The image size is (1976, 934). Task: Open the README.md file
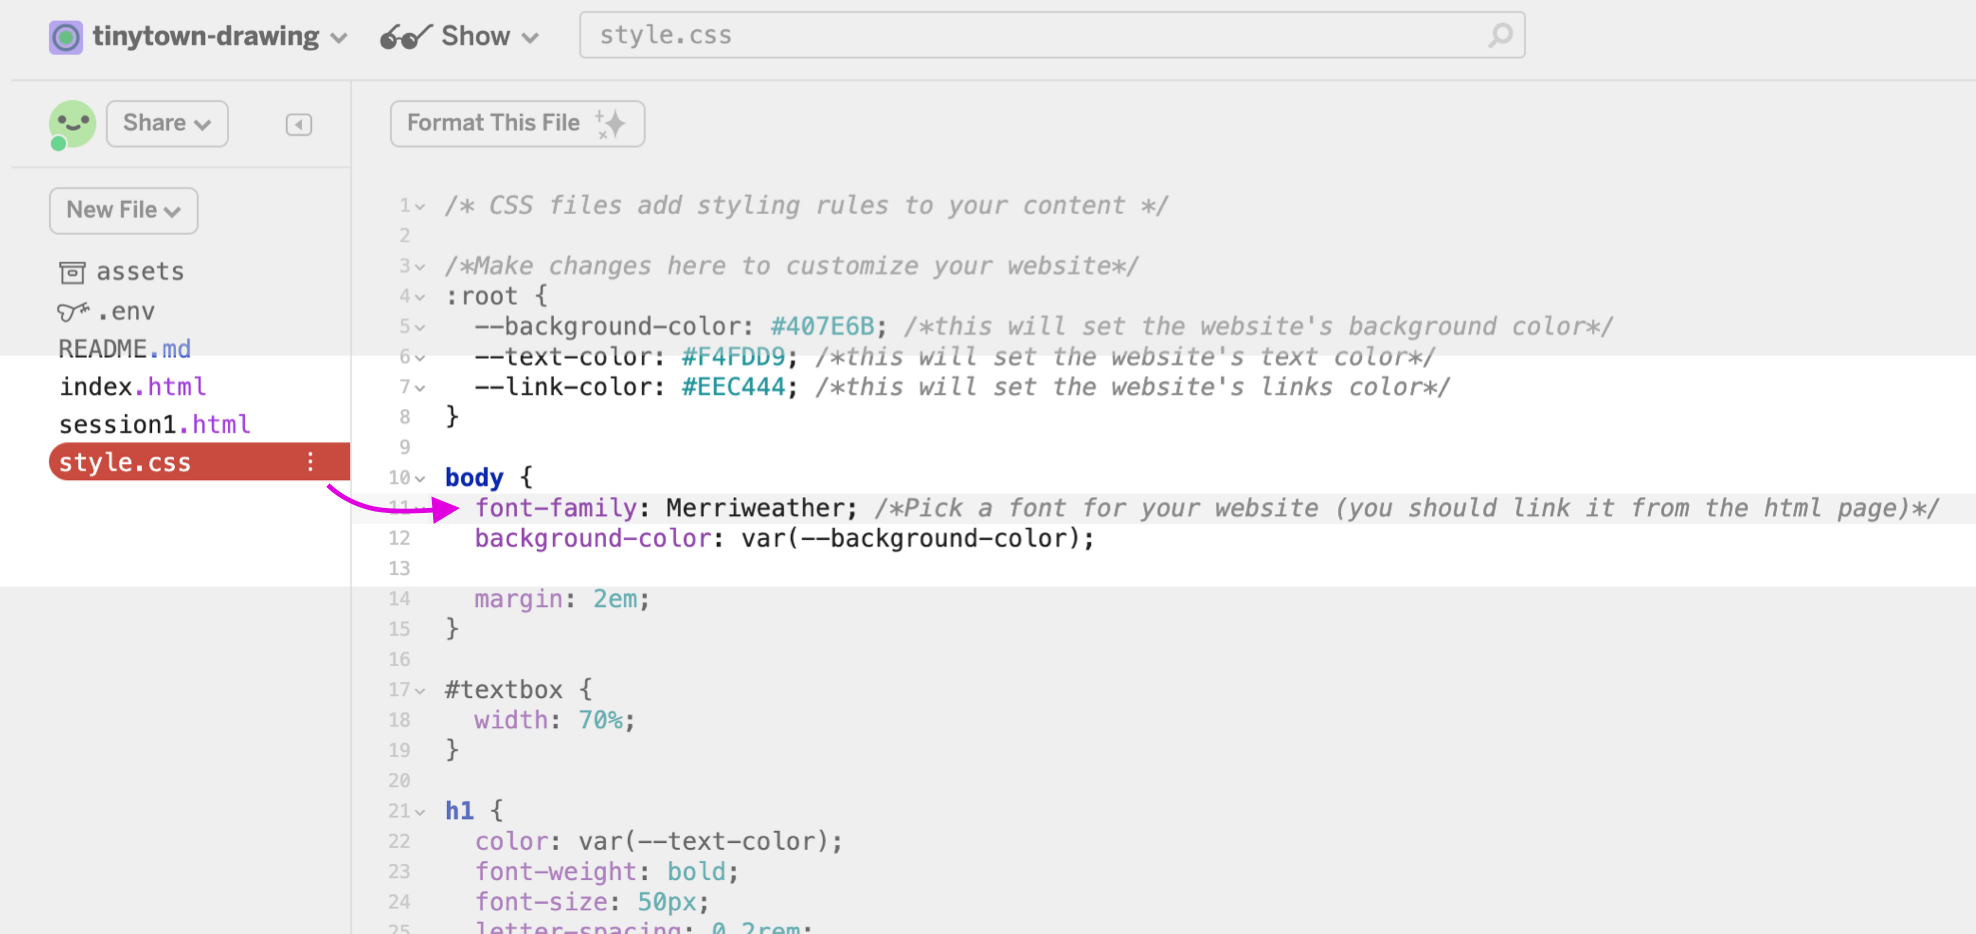coord(124,348)
